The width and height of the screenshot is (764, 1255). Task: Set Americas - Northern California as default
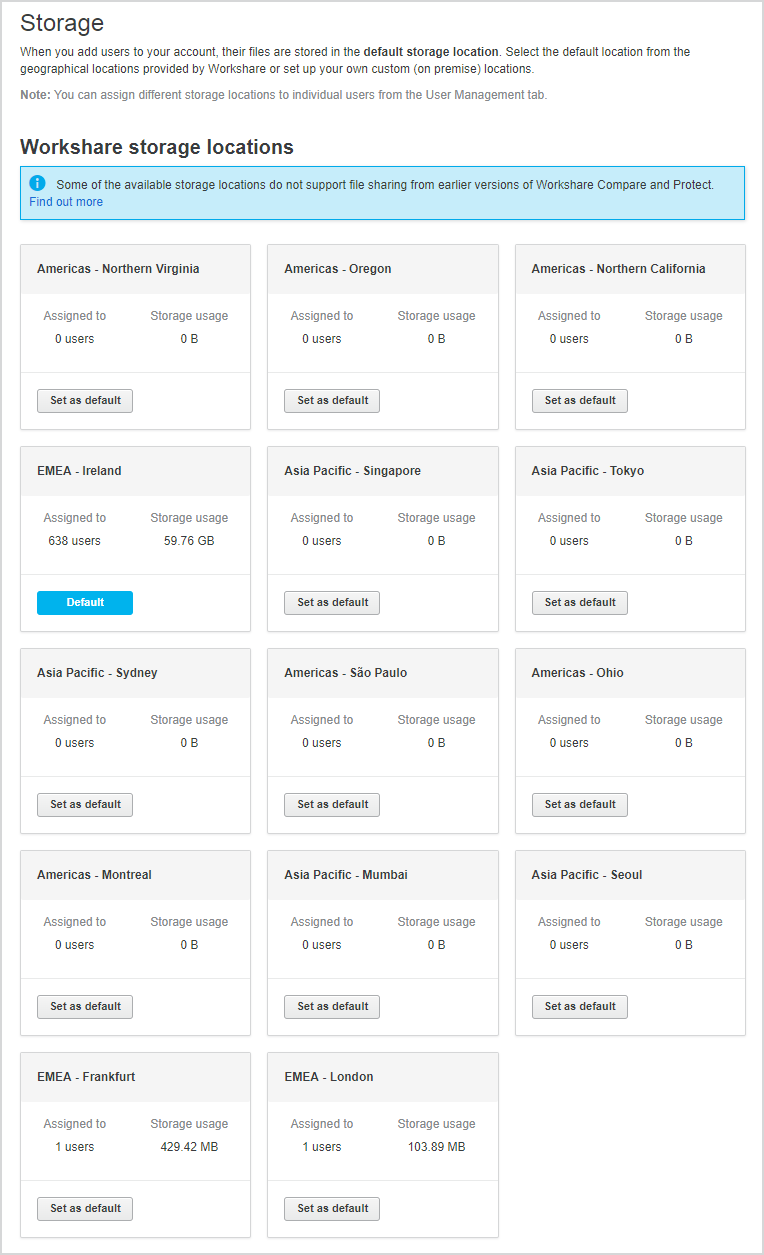click(580, 400)
